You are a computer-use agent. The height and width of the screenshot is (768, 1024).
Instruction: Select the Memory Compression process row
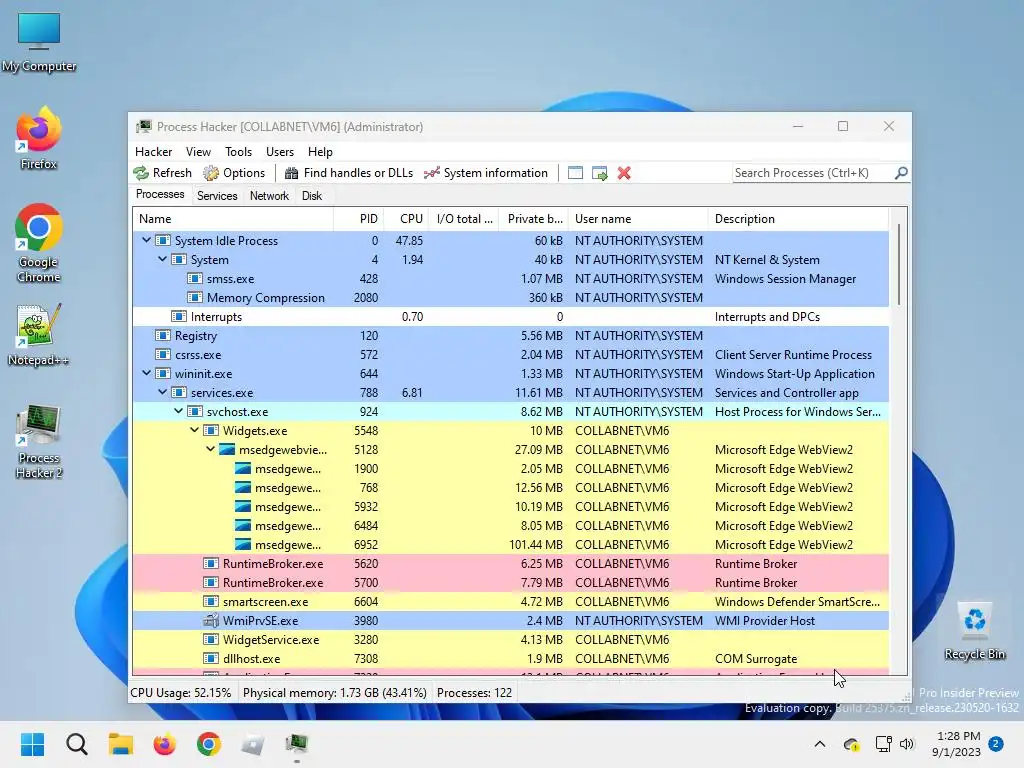point(511,298)
